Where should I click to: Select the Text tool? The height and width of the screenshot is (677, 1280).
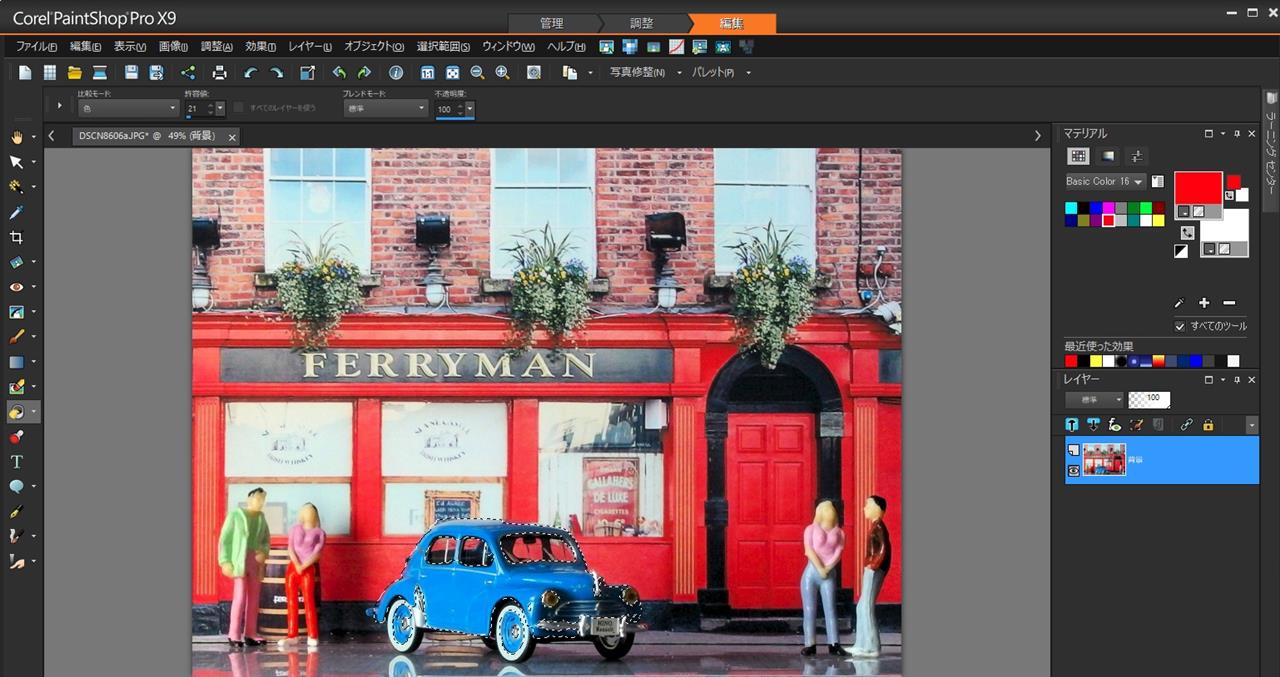[17, 462]
